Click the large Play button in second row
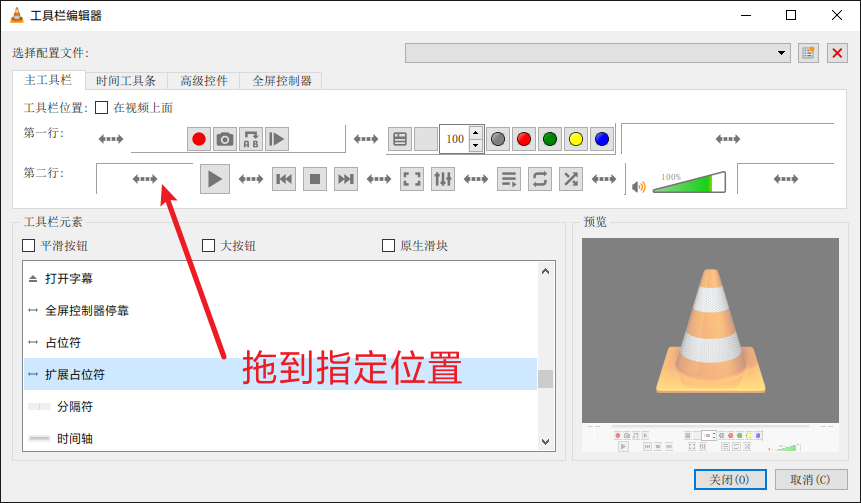Viewport: 861px width, 503px height. (215, 179)
